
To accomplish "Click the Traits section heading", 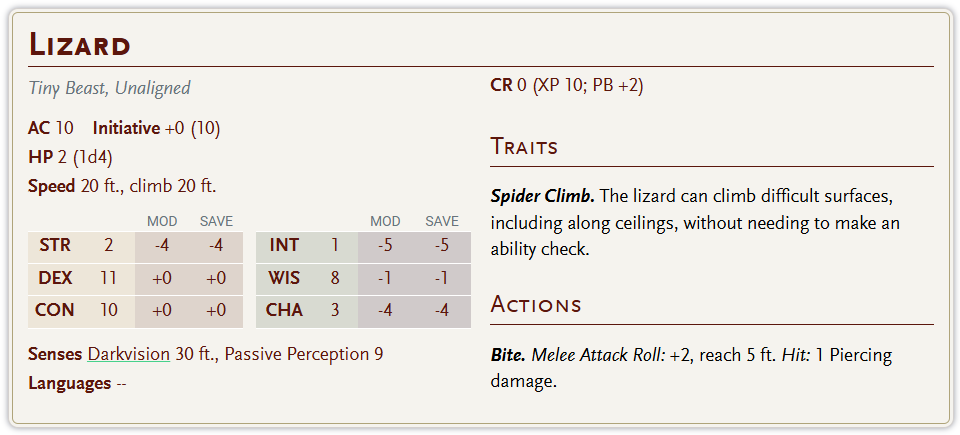I will click(524, 147).
